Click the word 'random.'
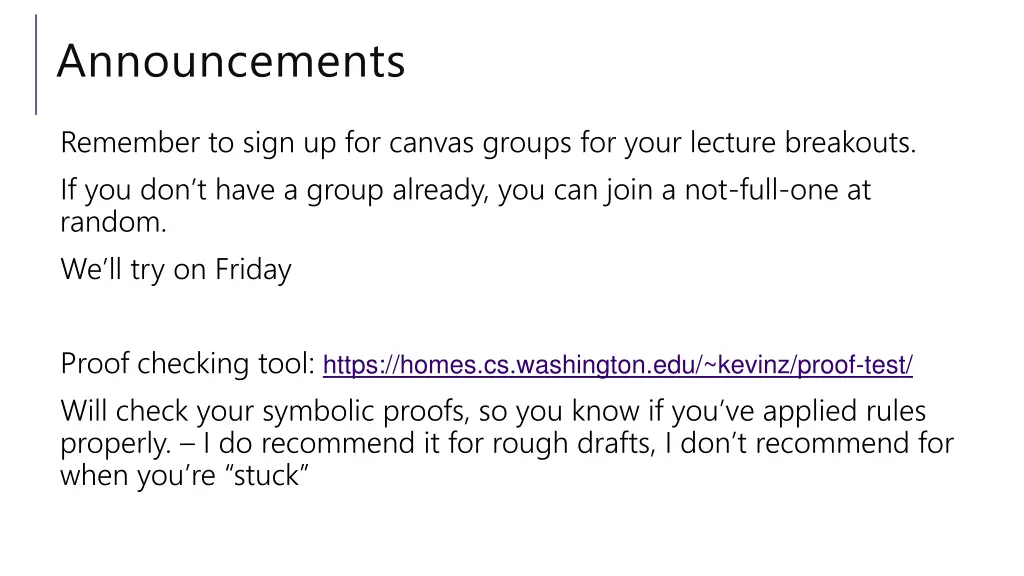Screen dimensions: 1024x576 [x=114, y=223]
